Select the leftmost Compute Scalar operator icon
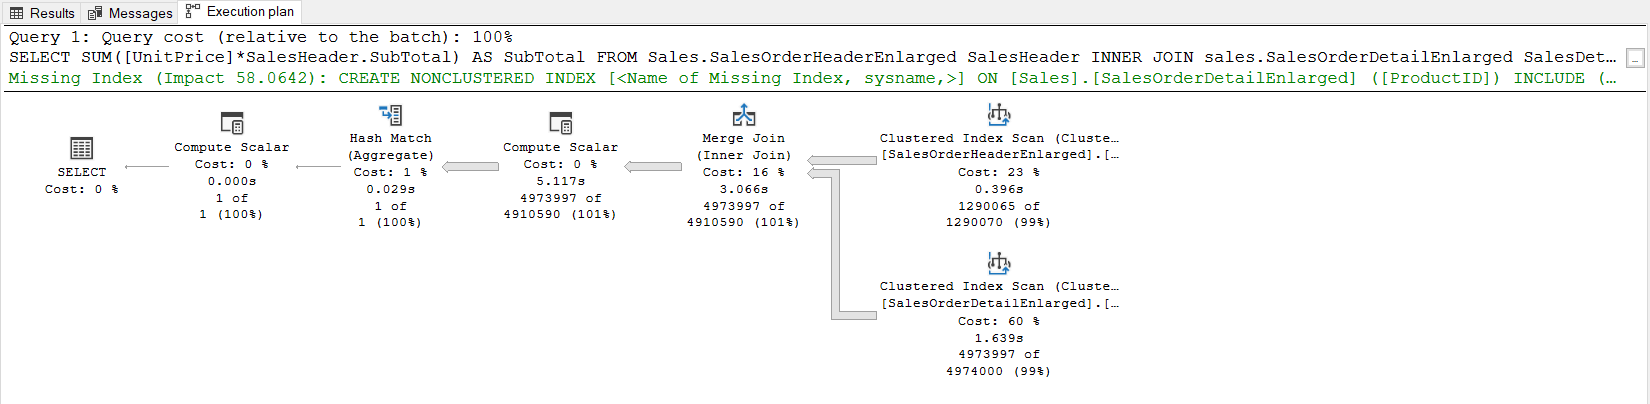1650x404 pixels. 231,124
